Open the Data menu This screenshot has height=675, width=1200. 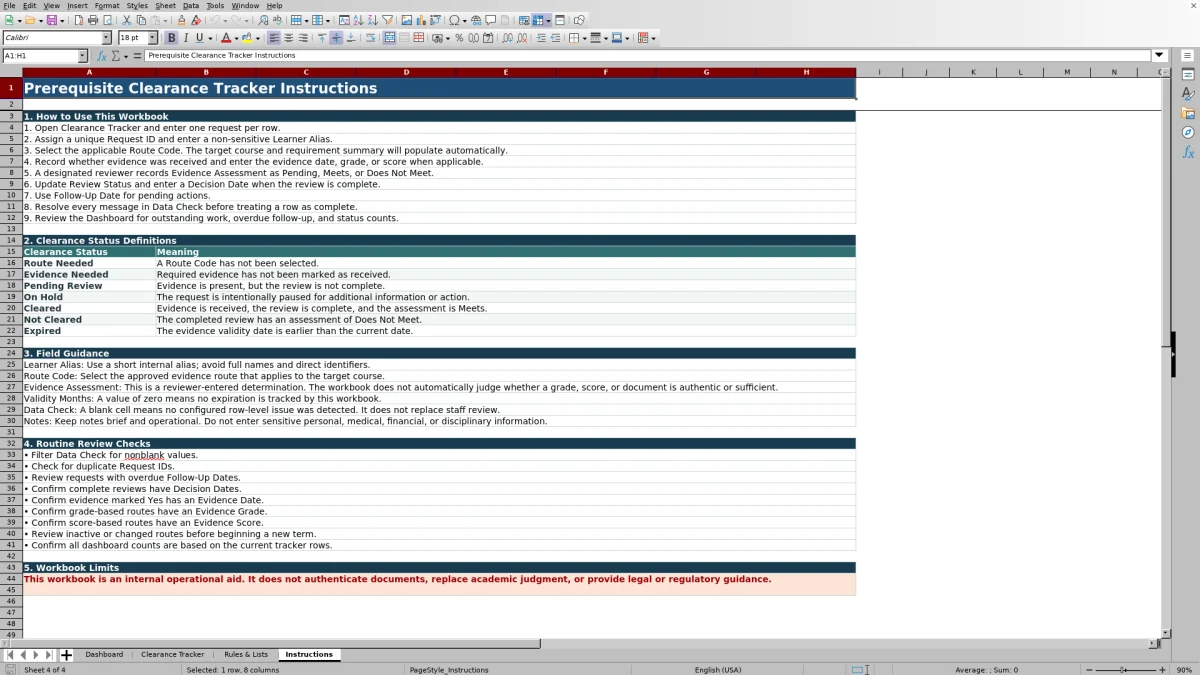point(191,5)
